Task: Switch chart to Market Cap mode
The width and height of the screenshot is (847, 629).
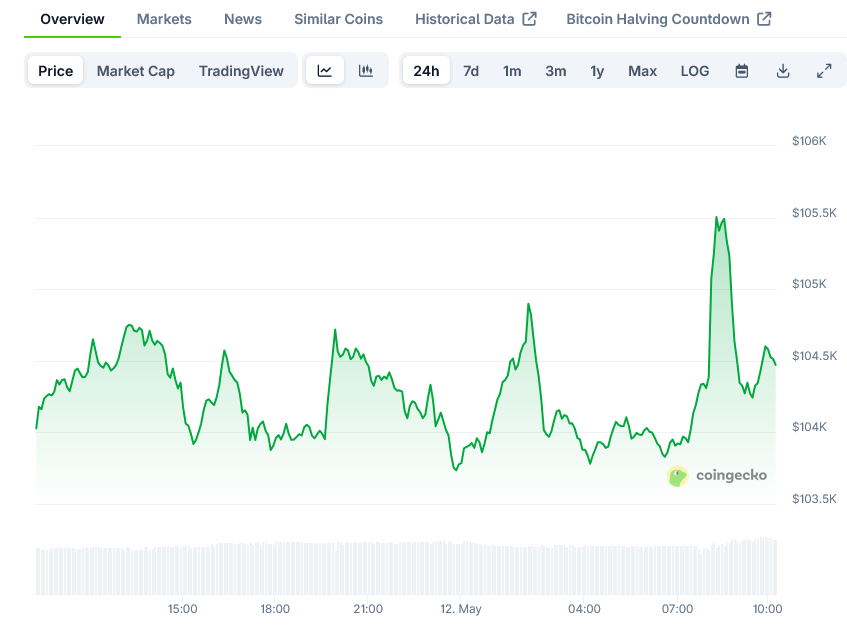Action: click(135, 70)
